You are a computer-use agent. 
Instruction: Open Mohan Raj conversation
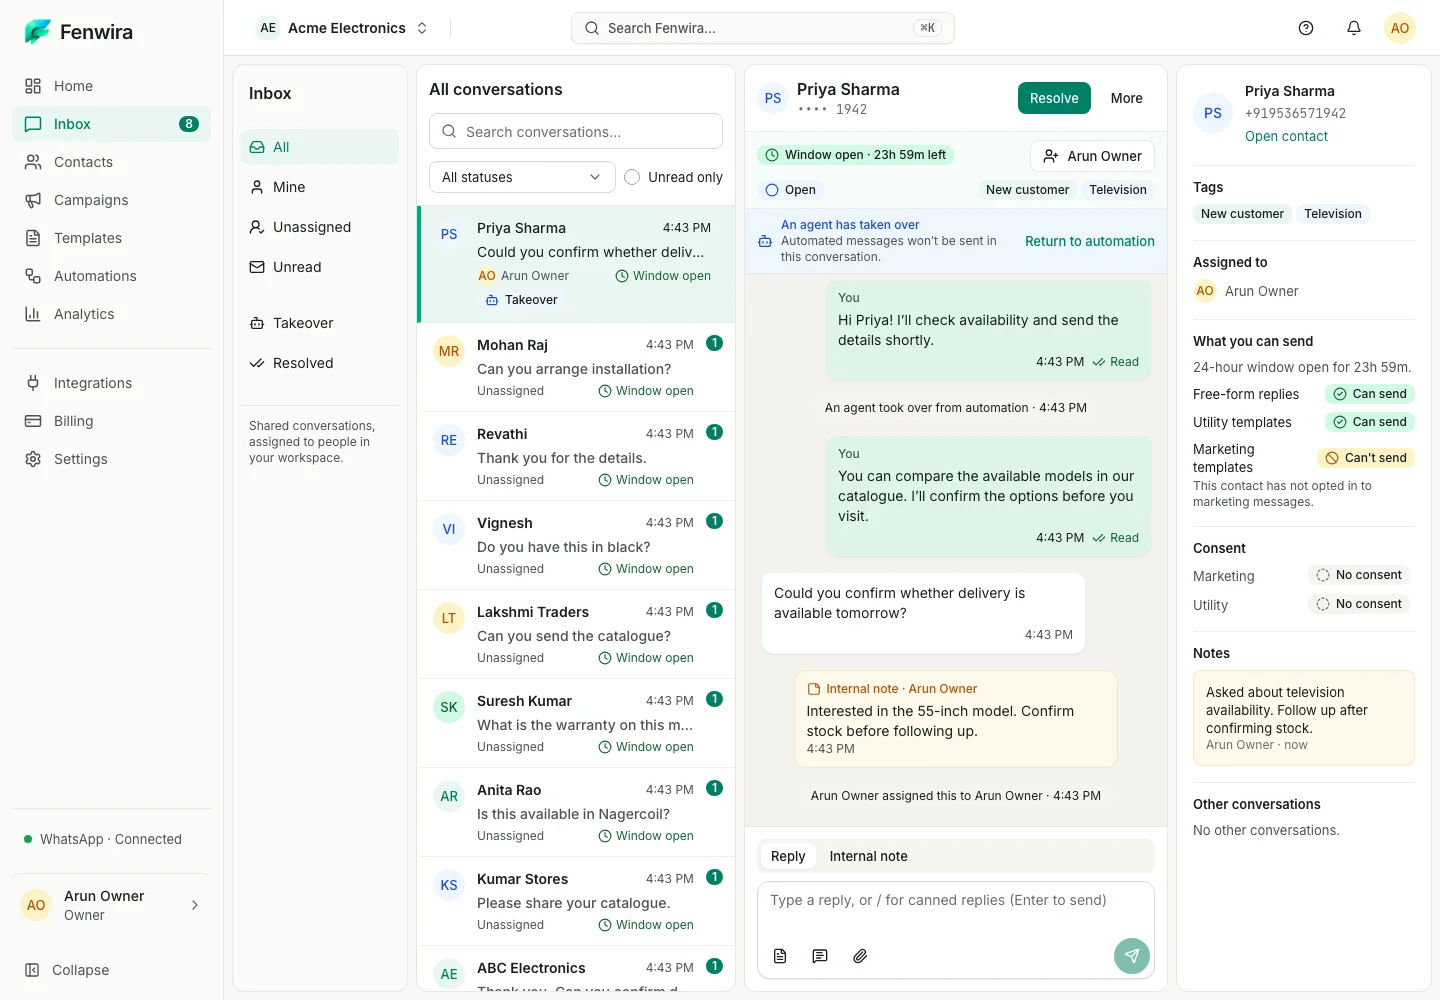pos(576,367)
